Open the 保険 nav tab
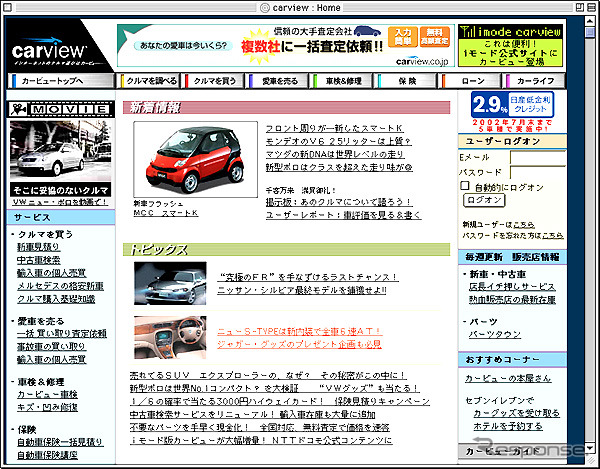 [x=406, y=81]
